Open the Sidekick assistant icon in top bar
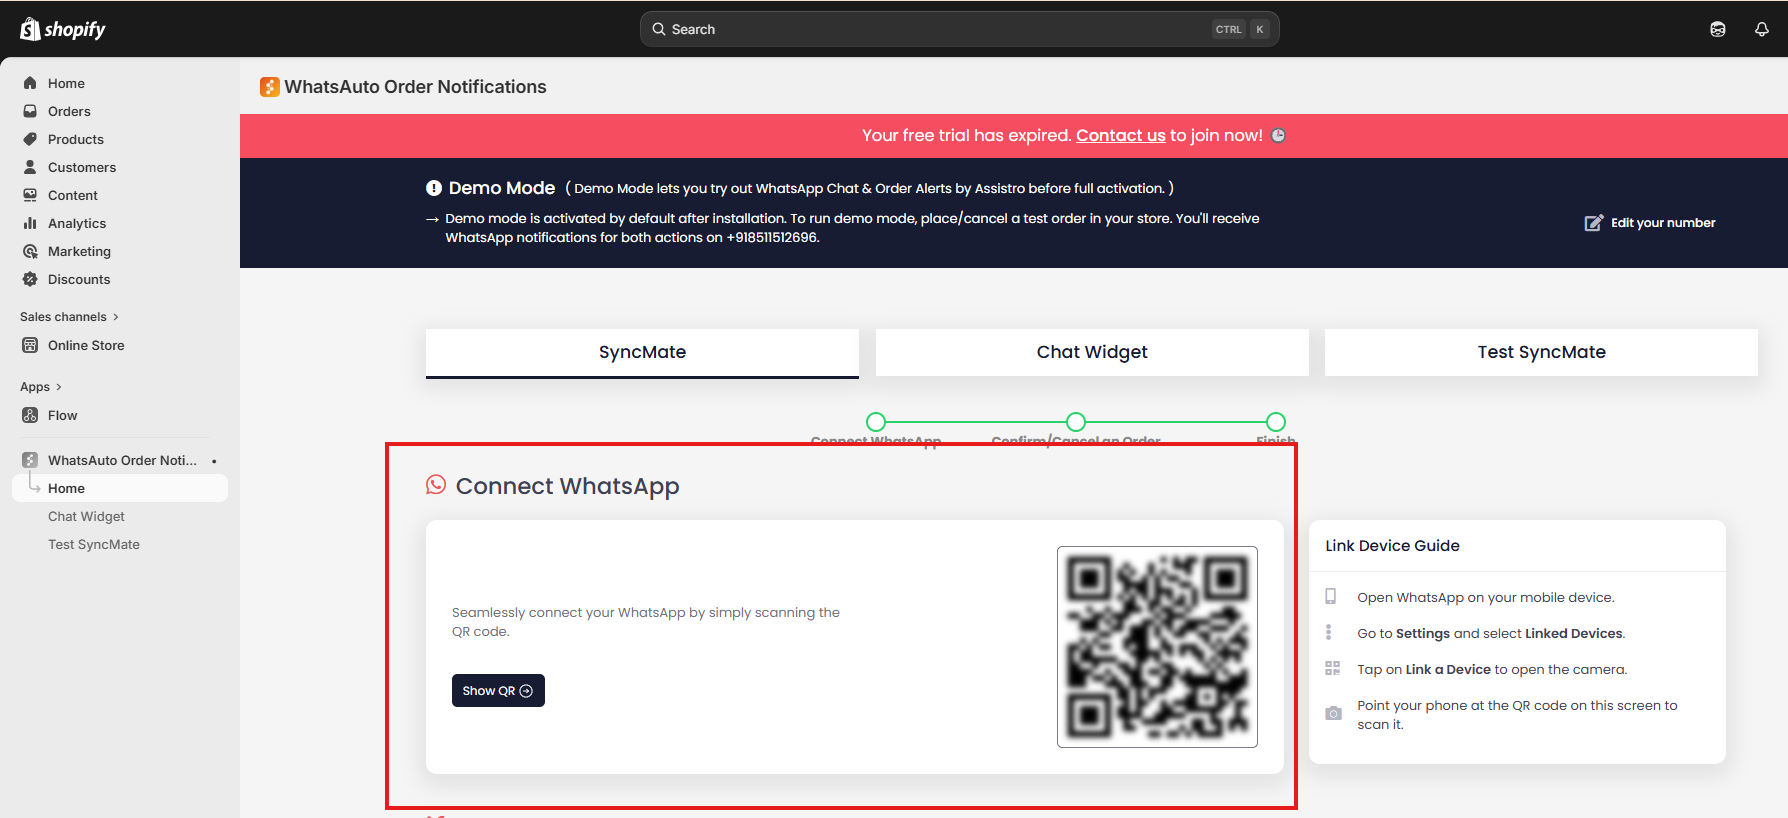The height and width of the screenshot is (818, 1788). [1717, 29]
